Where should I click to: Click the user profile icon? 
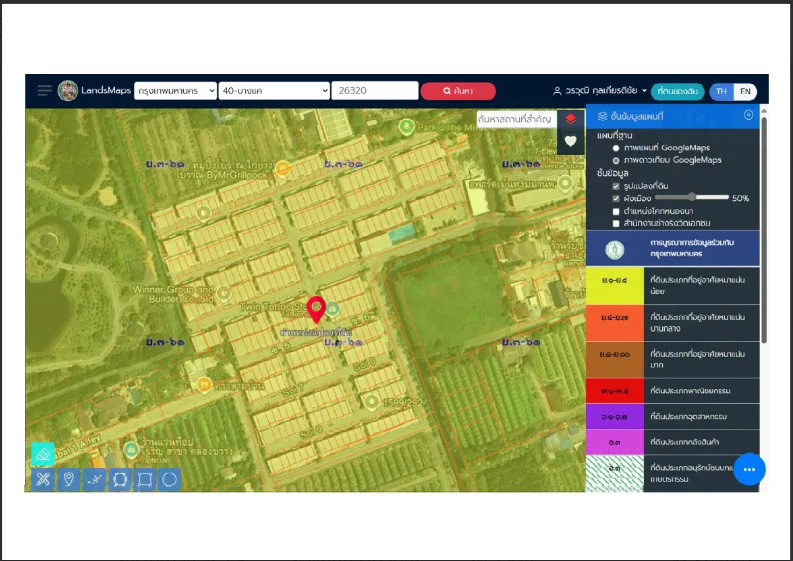[557, 91]
